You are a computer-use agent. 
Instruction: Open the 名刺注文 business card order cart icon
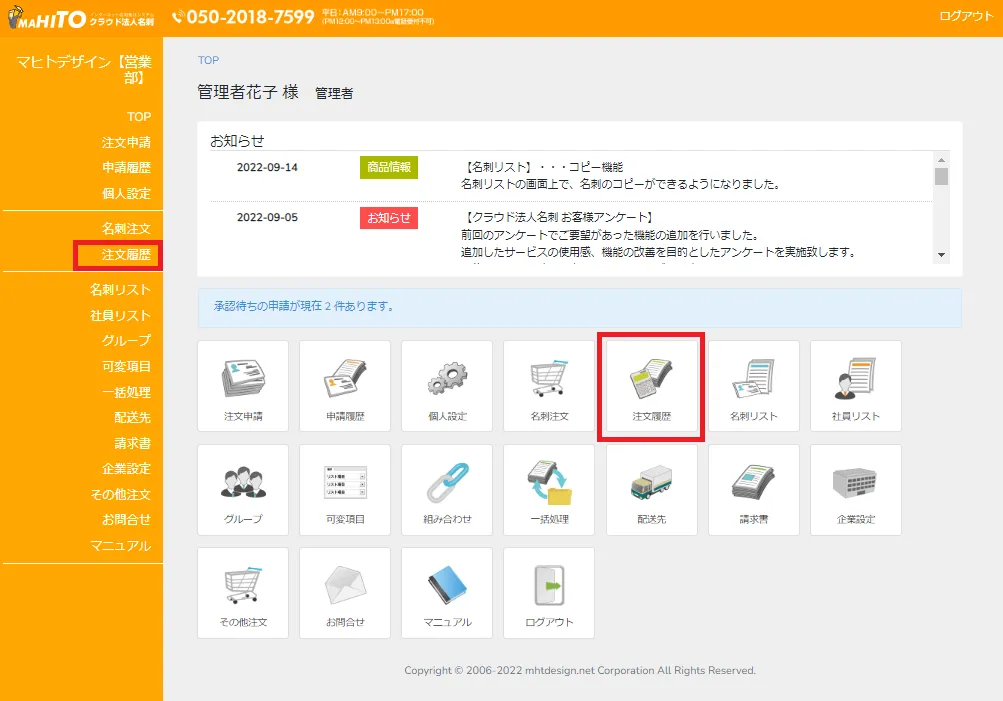(x=548, y=386)
